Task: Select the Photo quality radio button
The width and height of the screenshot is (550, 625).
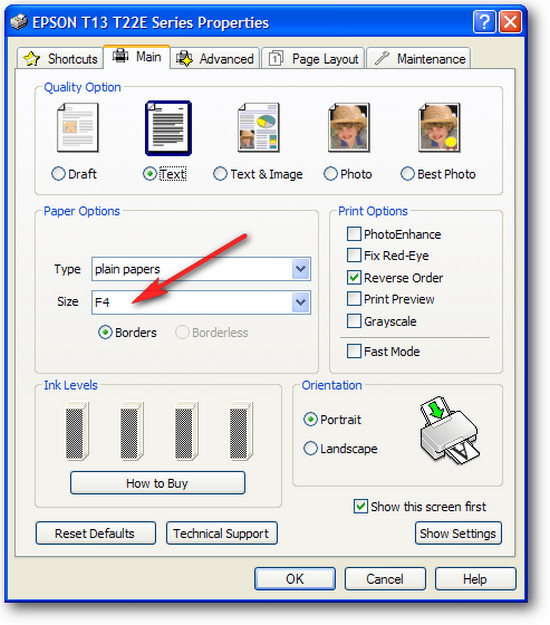Action: coord(330,174)
